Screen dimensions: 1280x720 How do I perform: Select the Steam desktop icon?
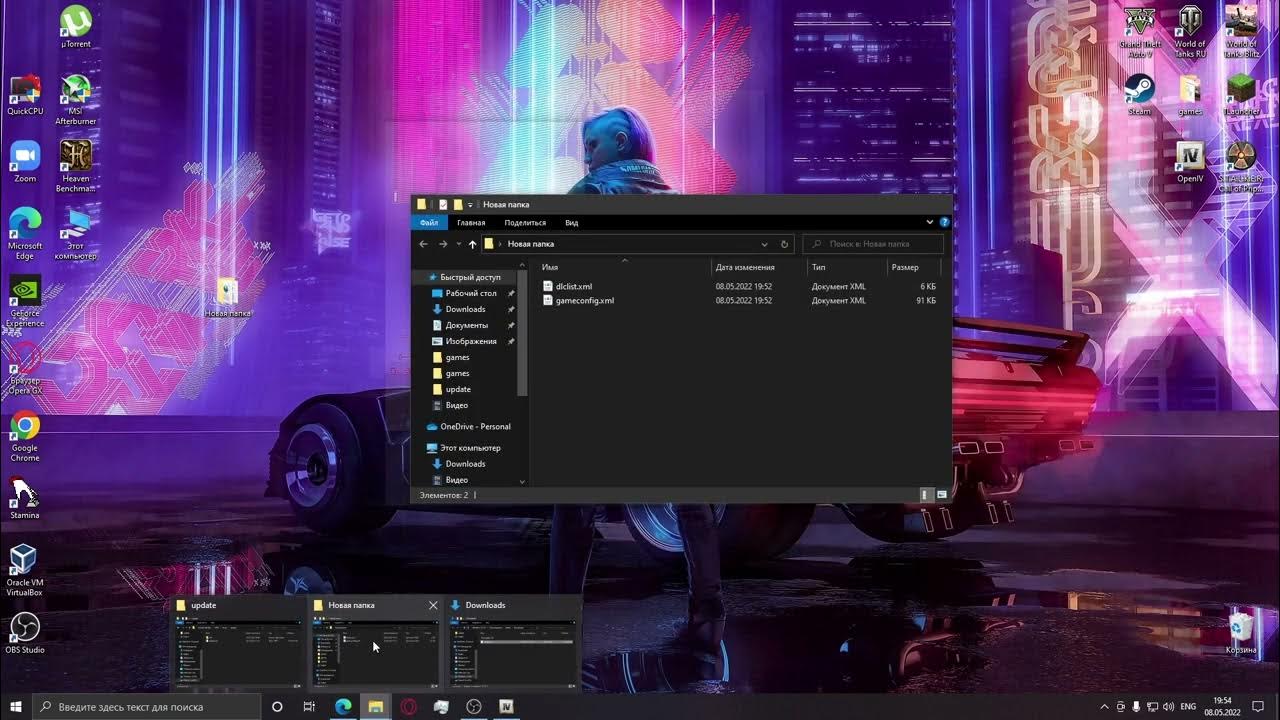pos(1140,95)
